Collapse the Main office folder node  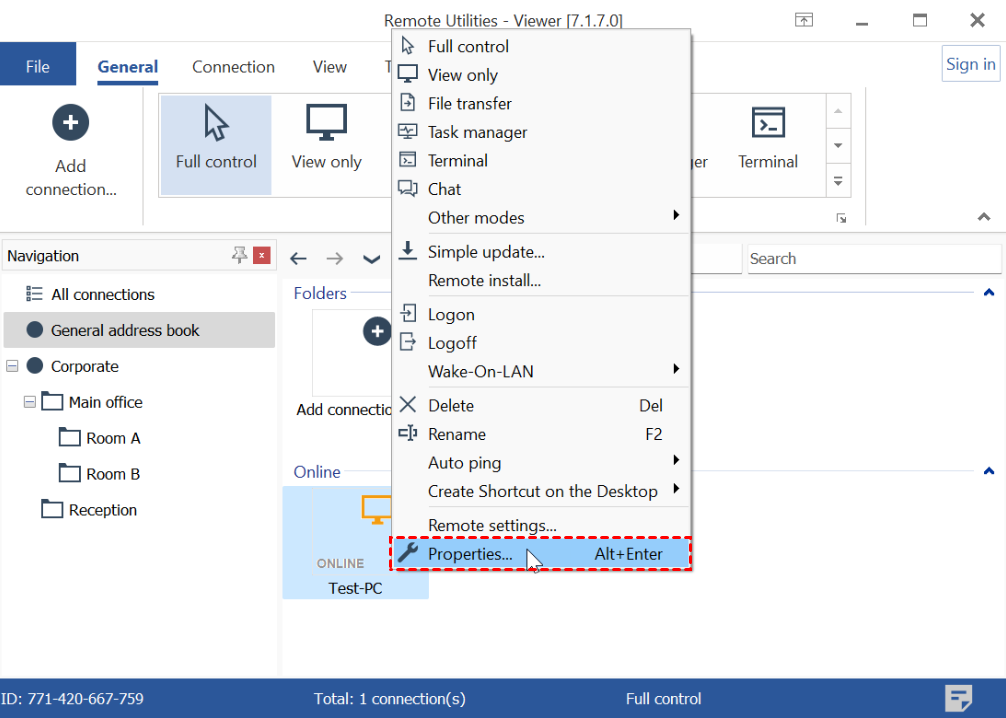30,402
